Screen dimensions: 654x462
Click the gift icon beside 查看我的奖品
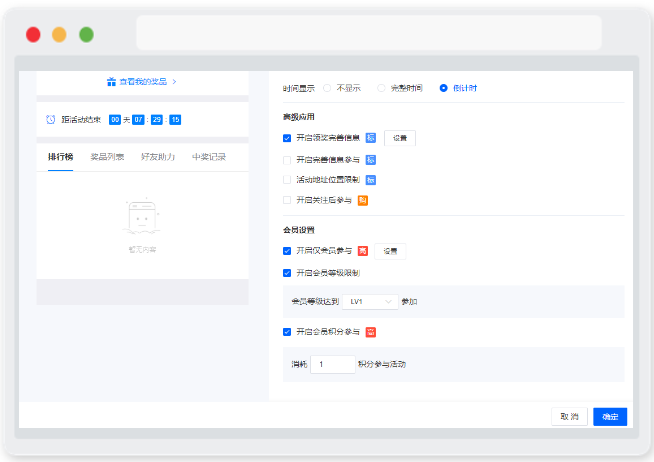(x=111, y=82)
